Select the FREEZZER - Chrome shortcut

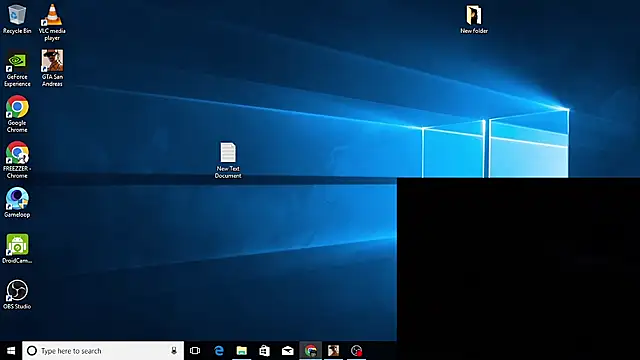(17, 160)
